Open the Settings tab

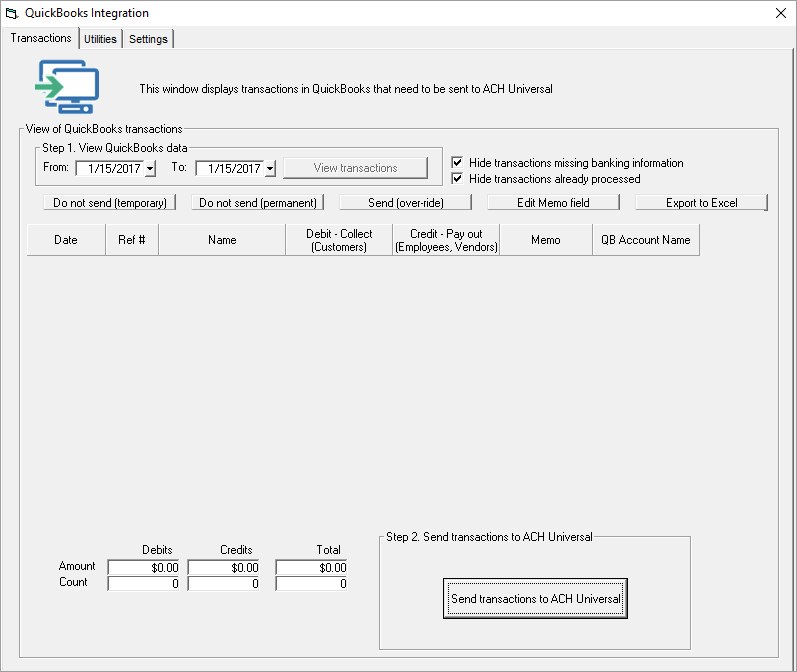(148, 39)
